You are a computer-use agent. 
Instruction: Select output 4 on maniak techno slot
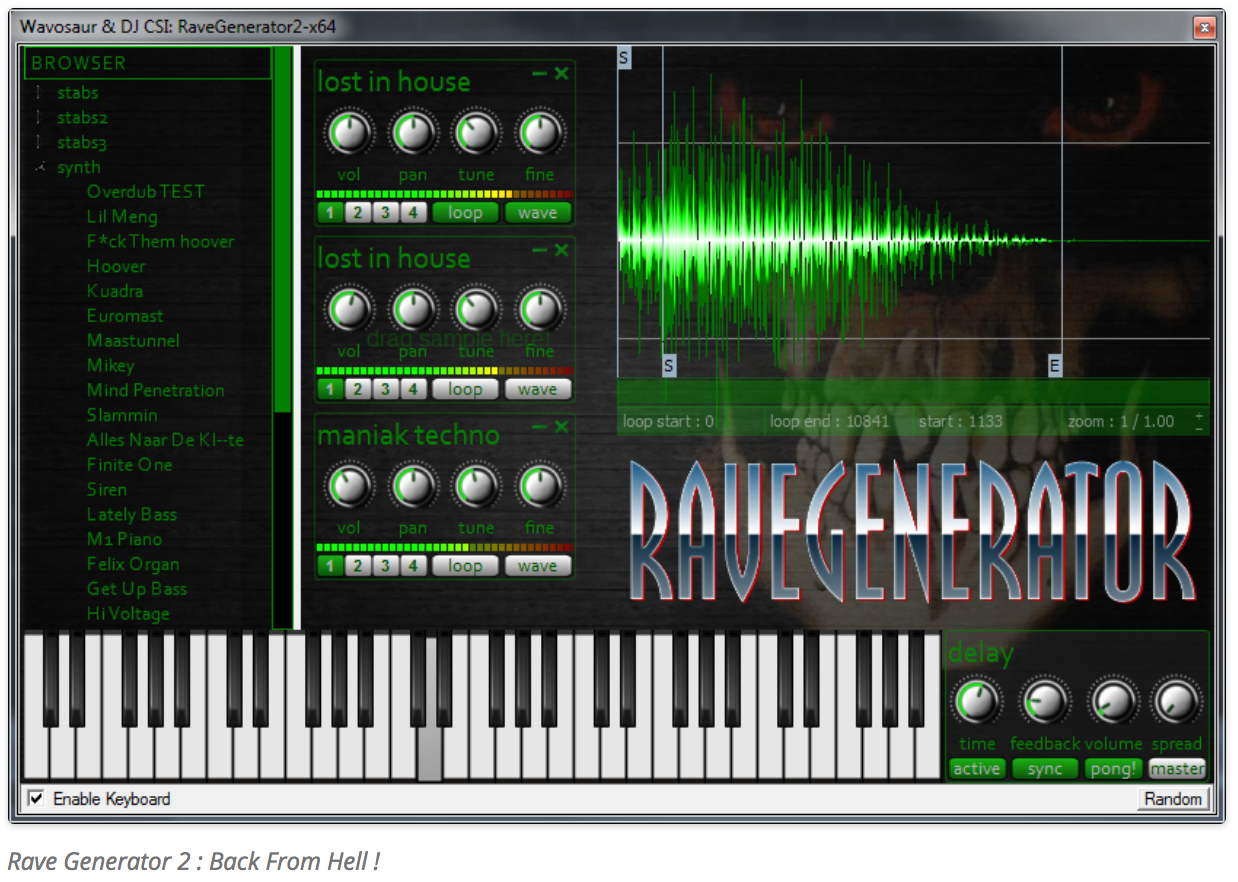coord(413,566)
